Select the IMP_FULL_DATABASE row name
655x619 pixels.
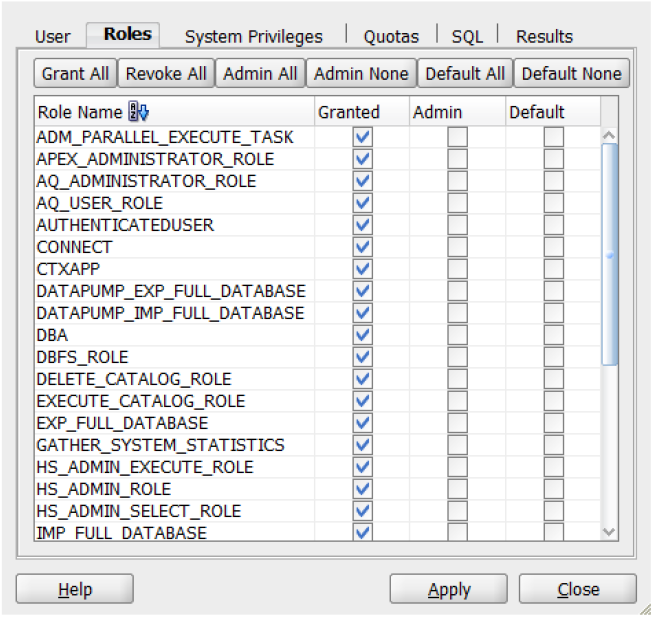[x=122, y=533]
